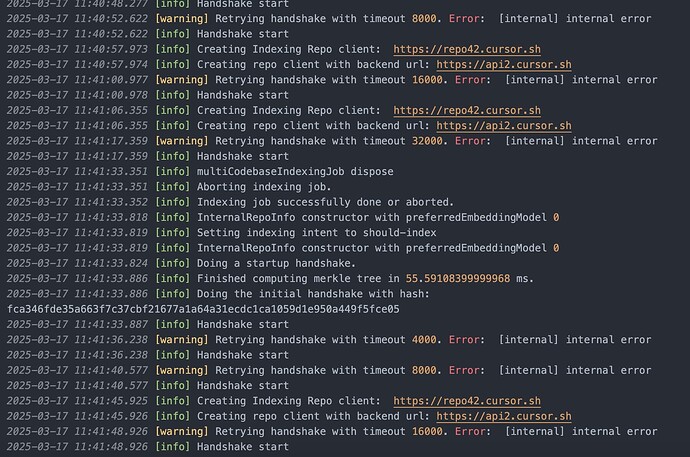Follow the repo42.cursor.sh link at 11:41:06.355
This screenshot has width=690, height=457.
pyautogui.click(x=467, y=110)
